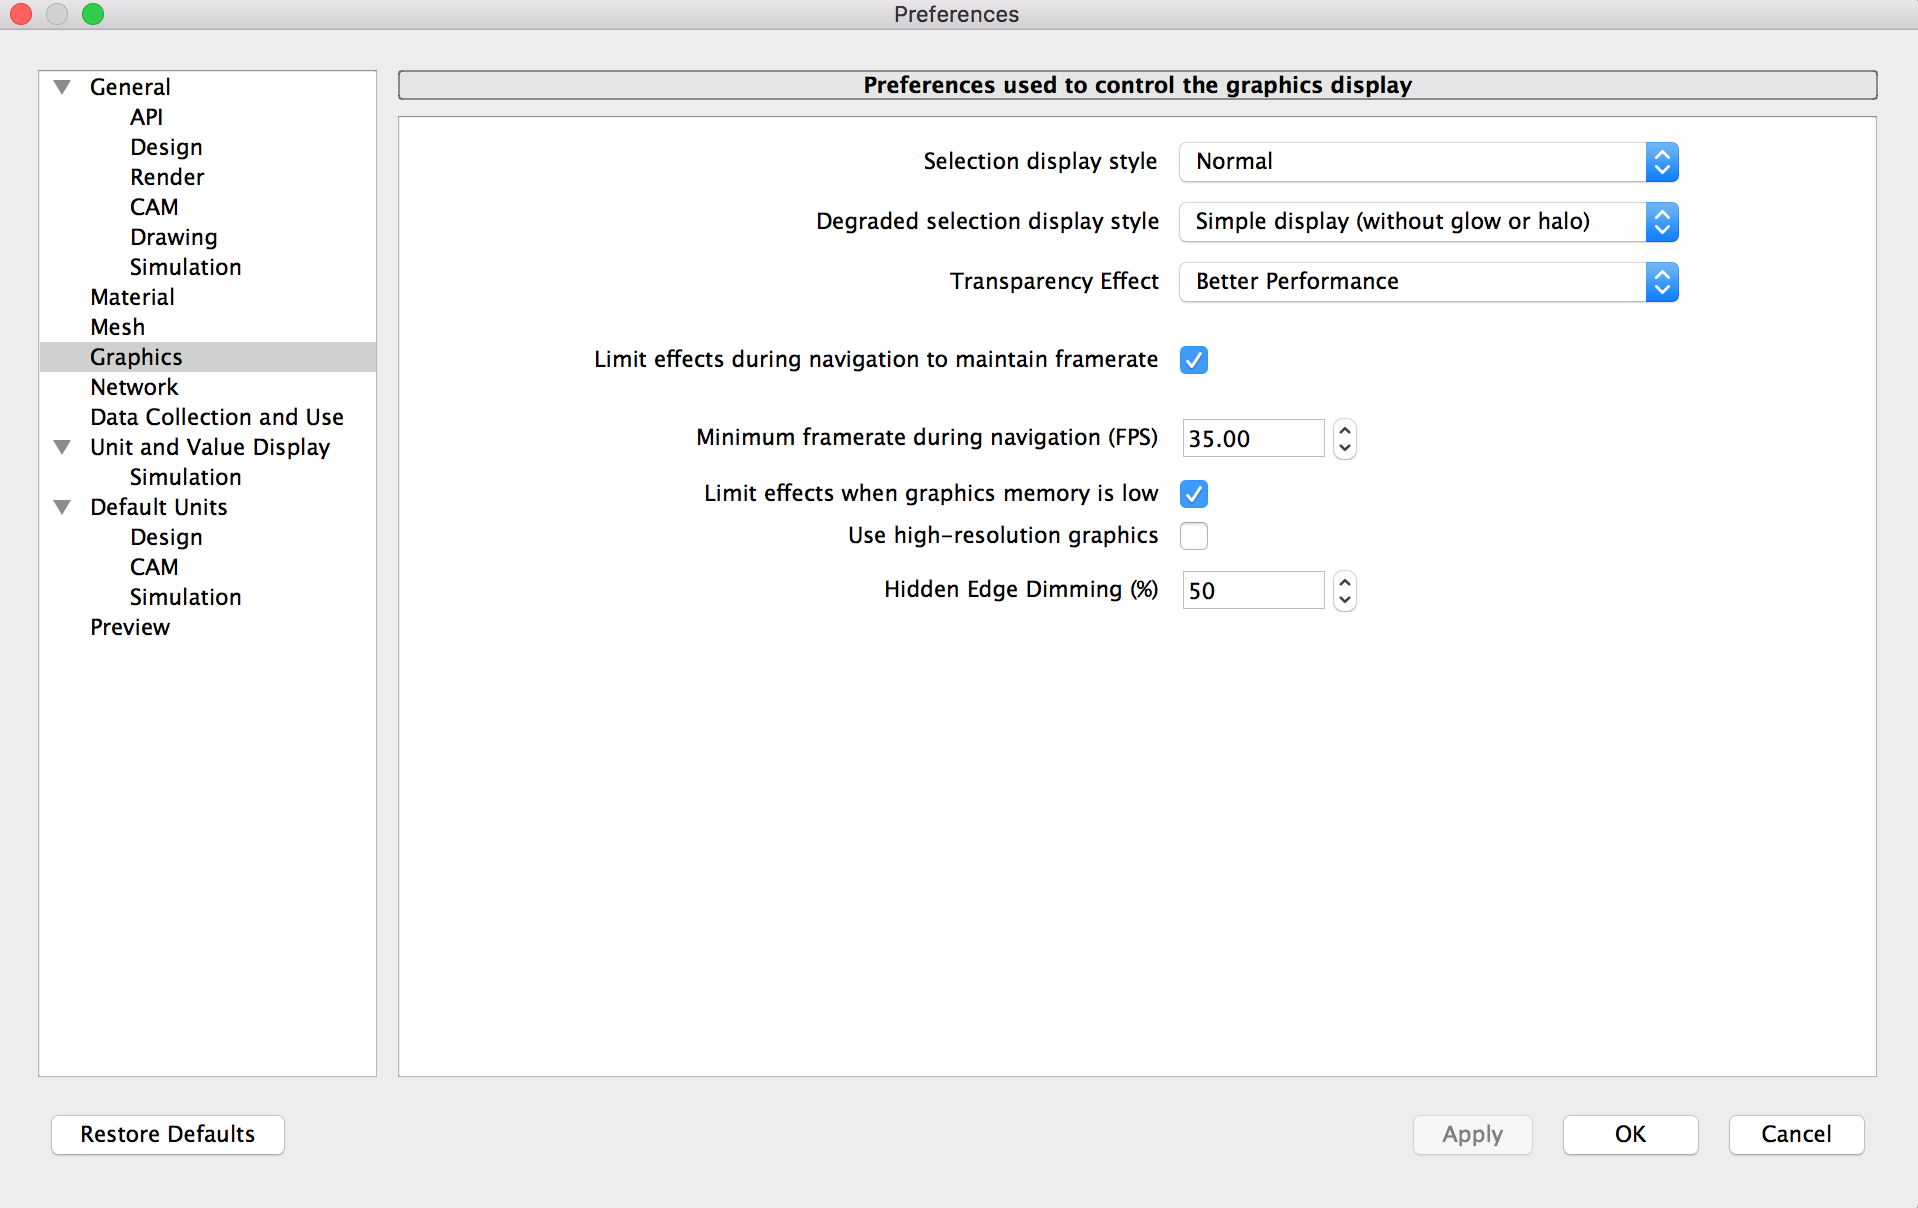Open Material preferences
The width and height of the screenshot is (1918, 1208).
pos(132,297)
